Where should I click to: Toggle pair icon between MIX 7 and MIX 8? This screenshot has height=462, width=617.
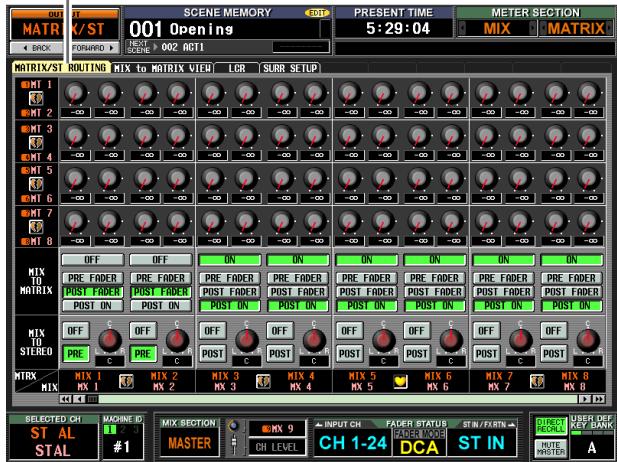click(537, 381)
